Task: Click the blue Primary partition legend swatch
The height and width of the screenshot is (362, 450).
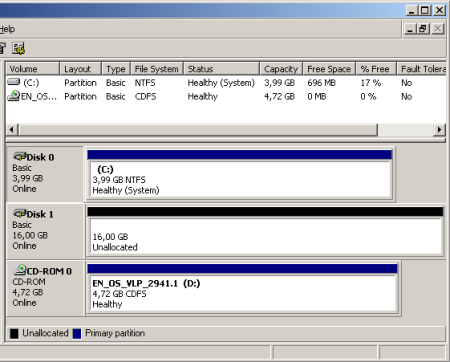Action: 77,333
